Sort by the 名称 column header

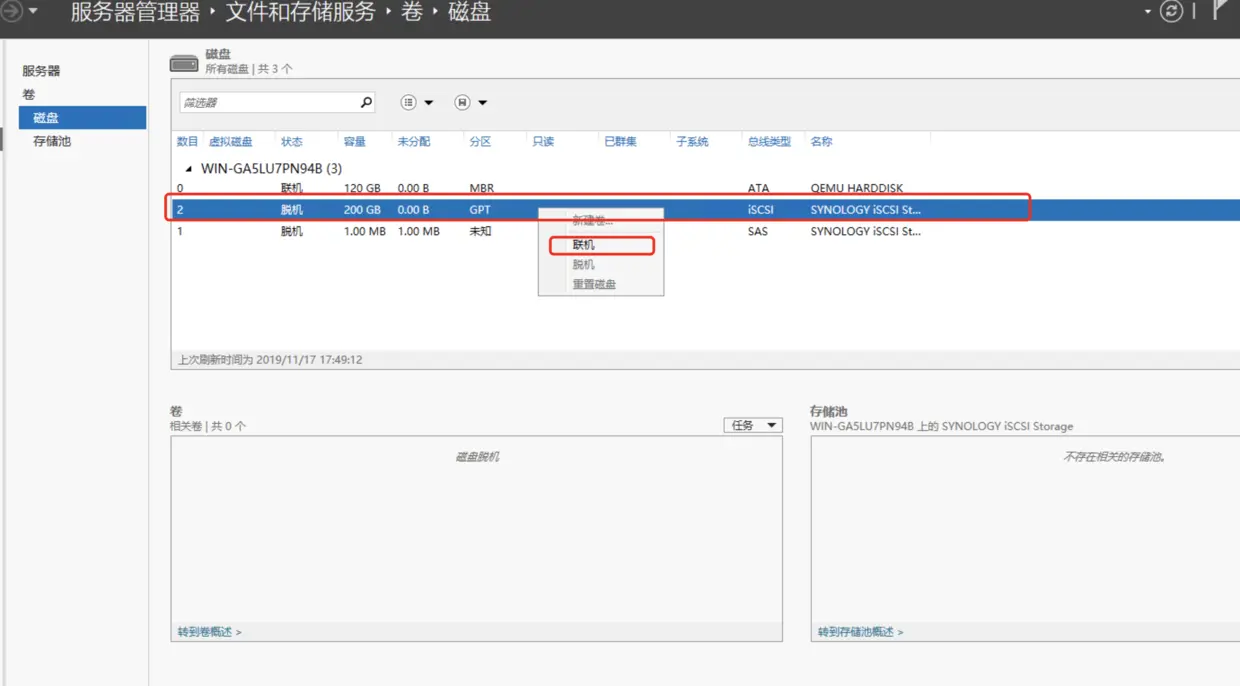pos(821,142)
